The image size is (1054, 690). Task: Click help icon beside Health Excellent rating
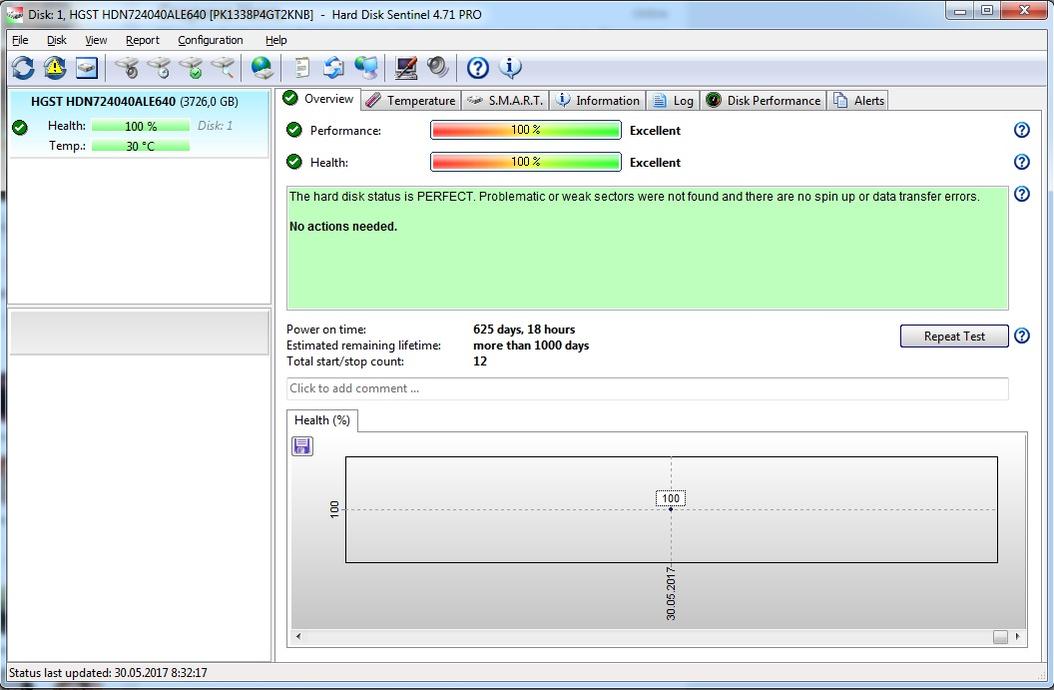1021,161
